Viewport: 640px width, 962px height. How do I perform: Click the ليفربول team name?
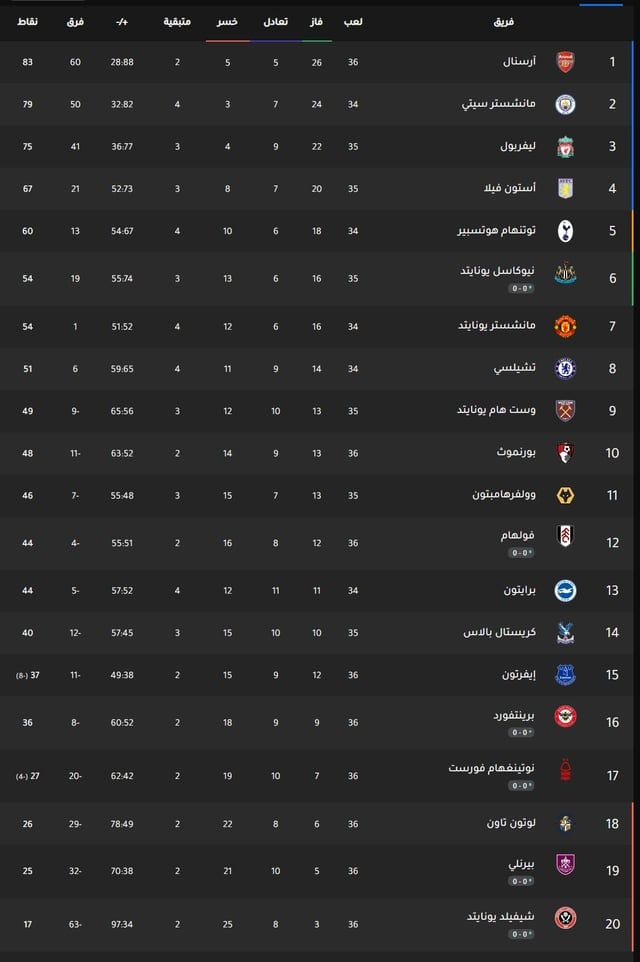coord(520,145)
